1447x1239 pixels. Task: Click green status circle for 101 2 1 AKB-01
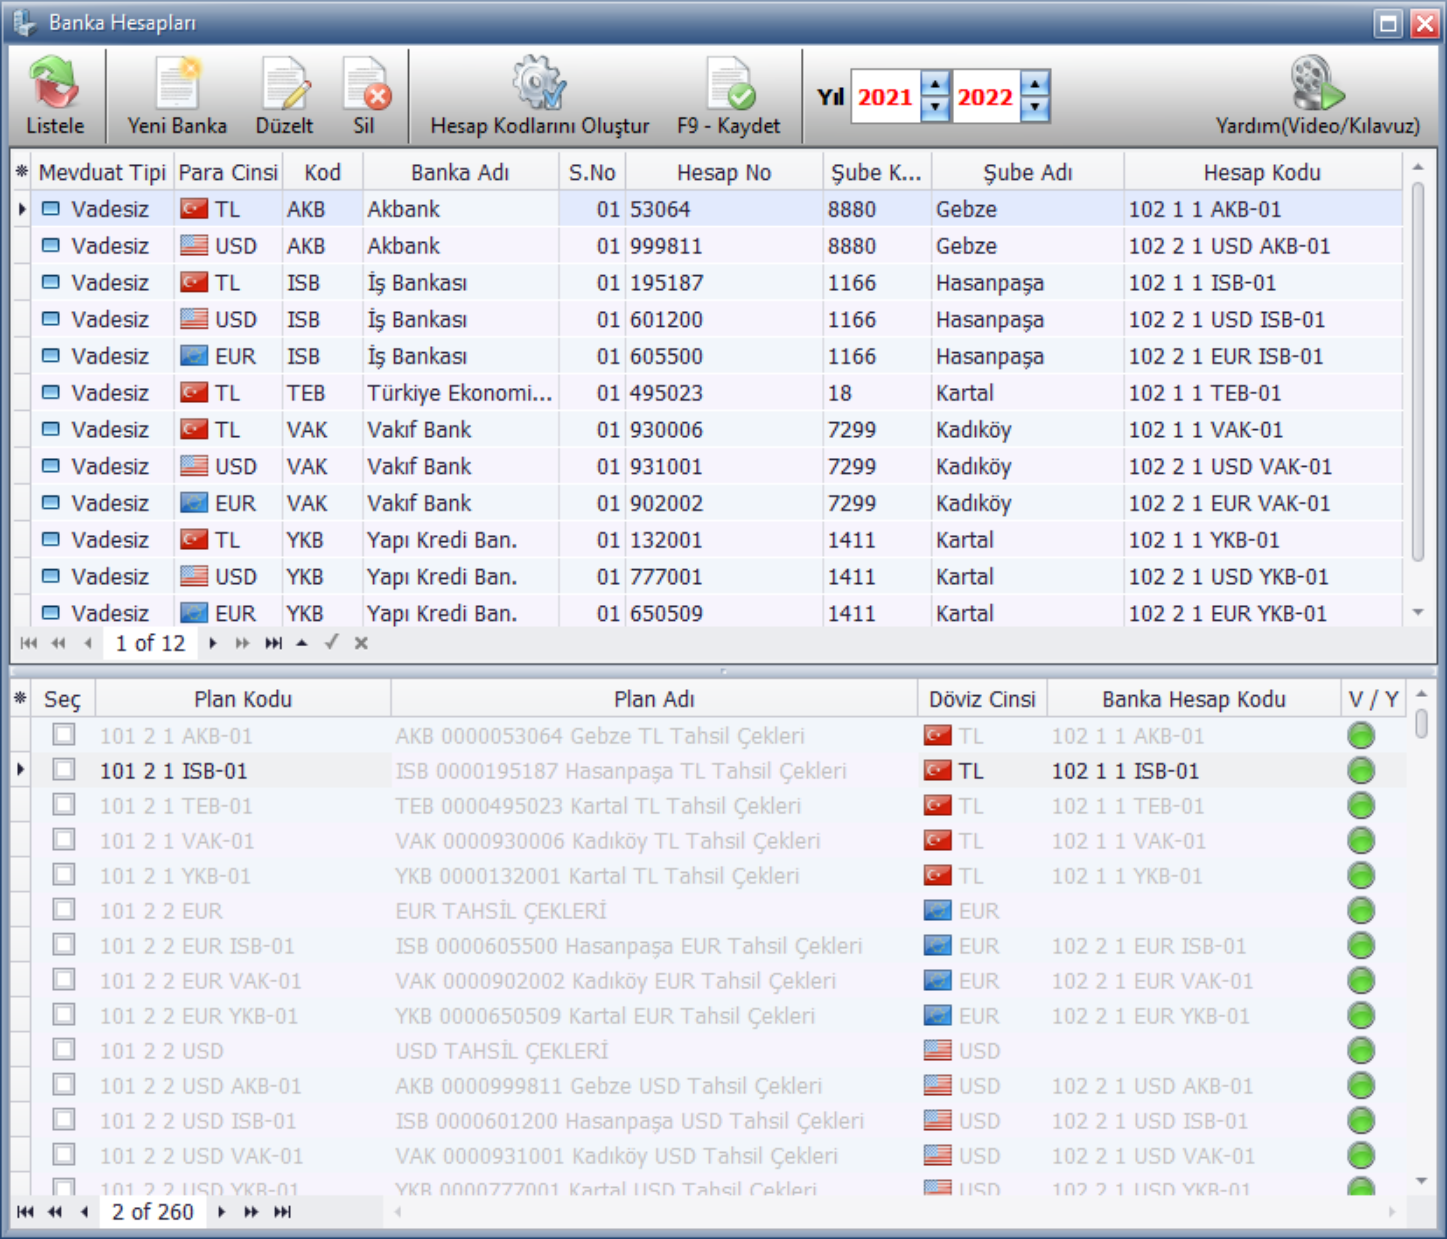click(x=1361, y=736)
